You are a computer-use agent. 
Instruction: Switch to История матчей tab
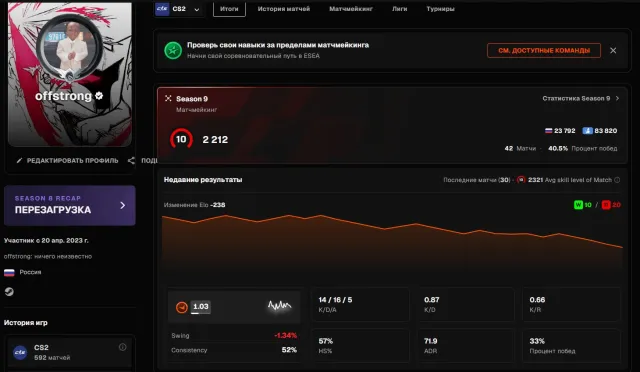(x=284, y=9)
